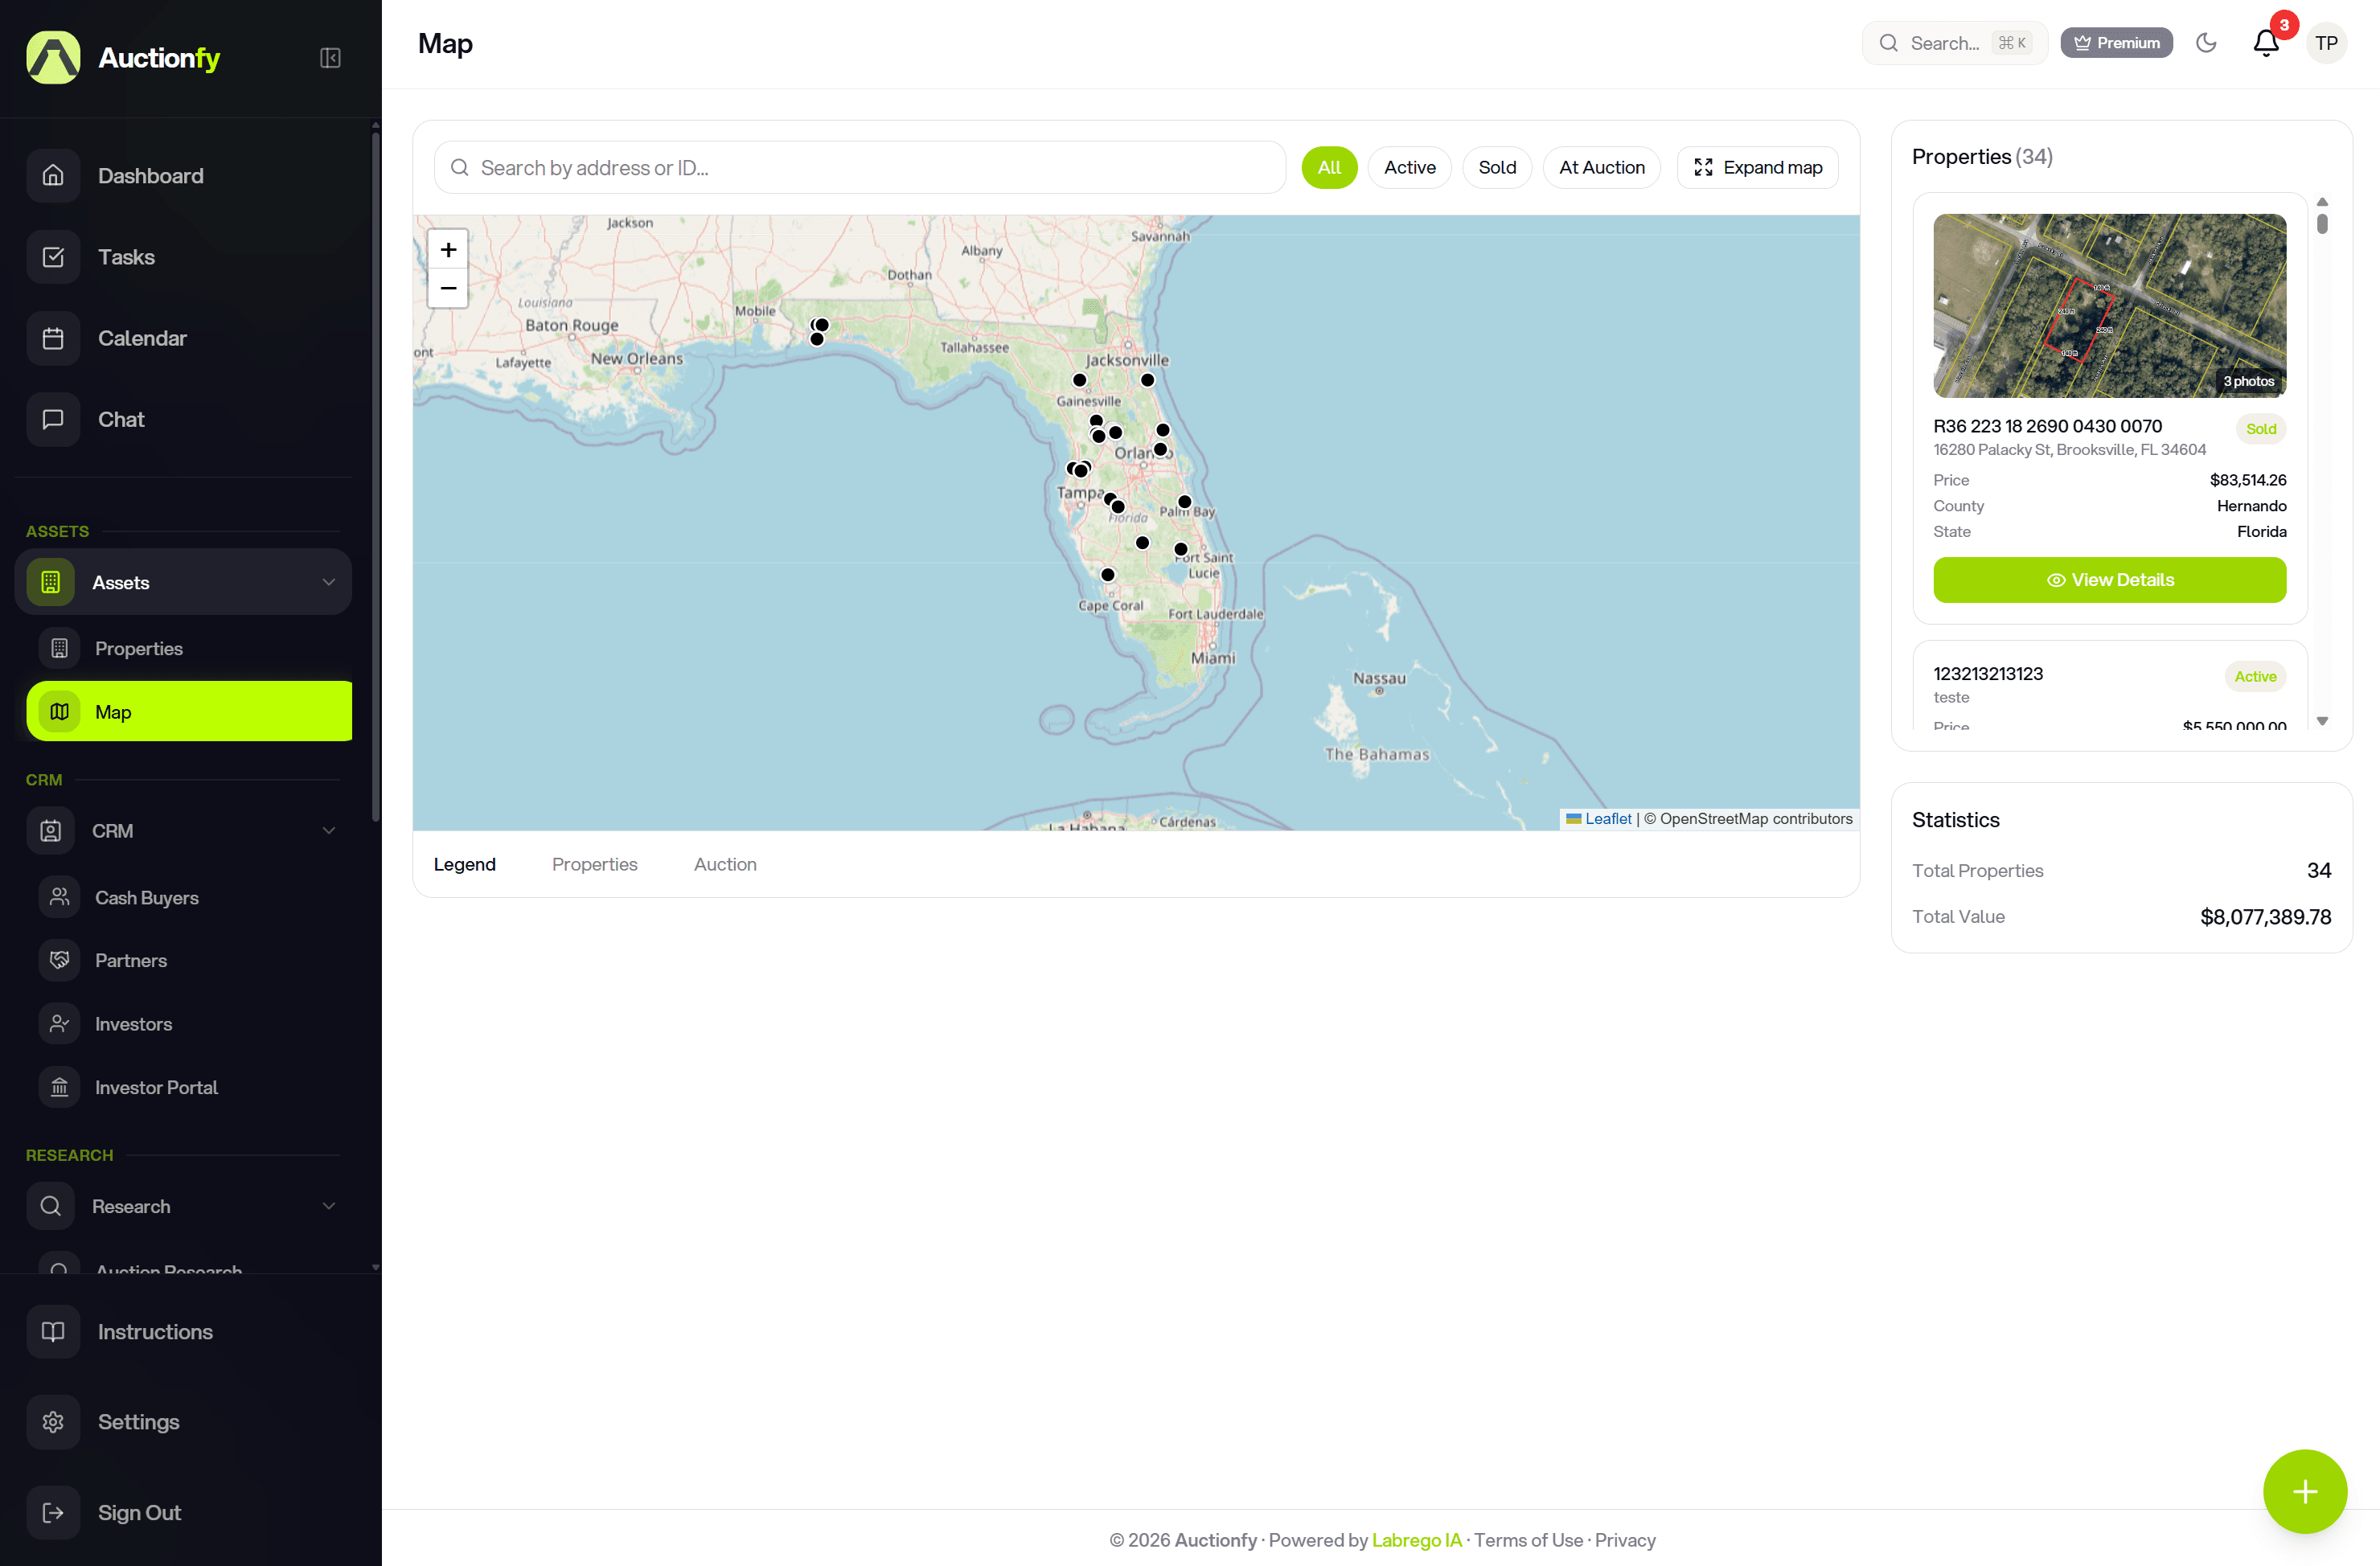Filter map by Sold properties
The width and height of the screenshot is (2380, 1566).
click(x=1496, y=167)
